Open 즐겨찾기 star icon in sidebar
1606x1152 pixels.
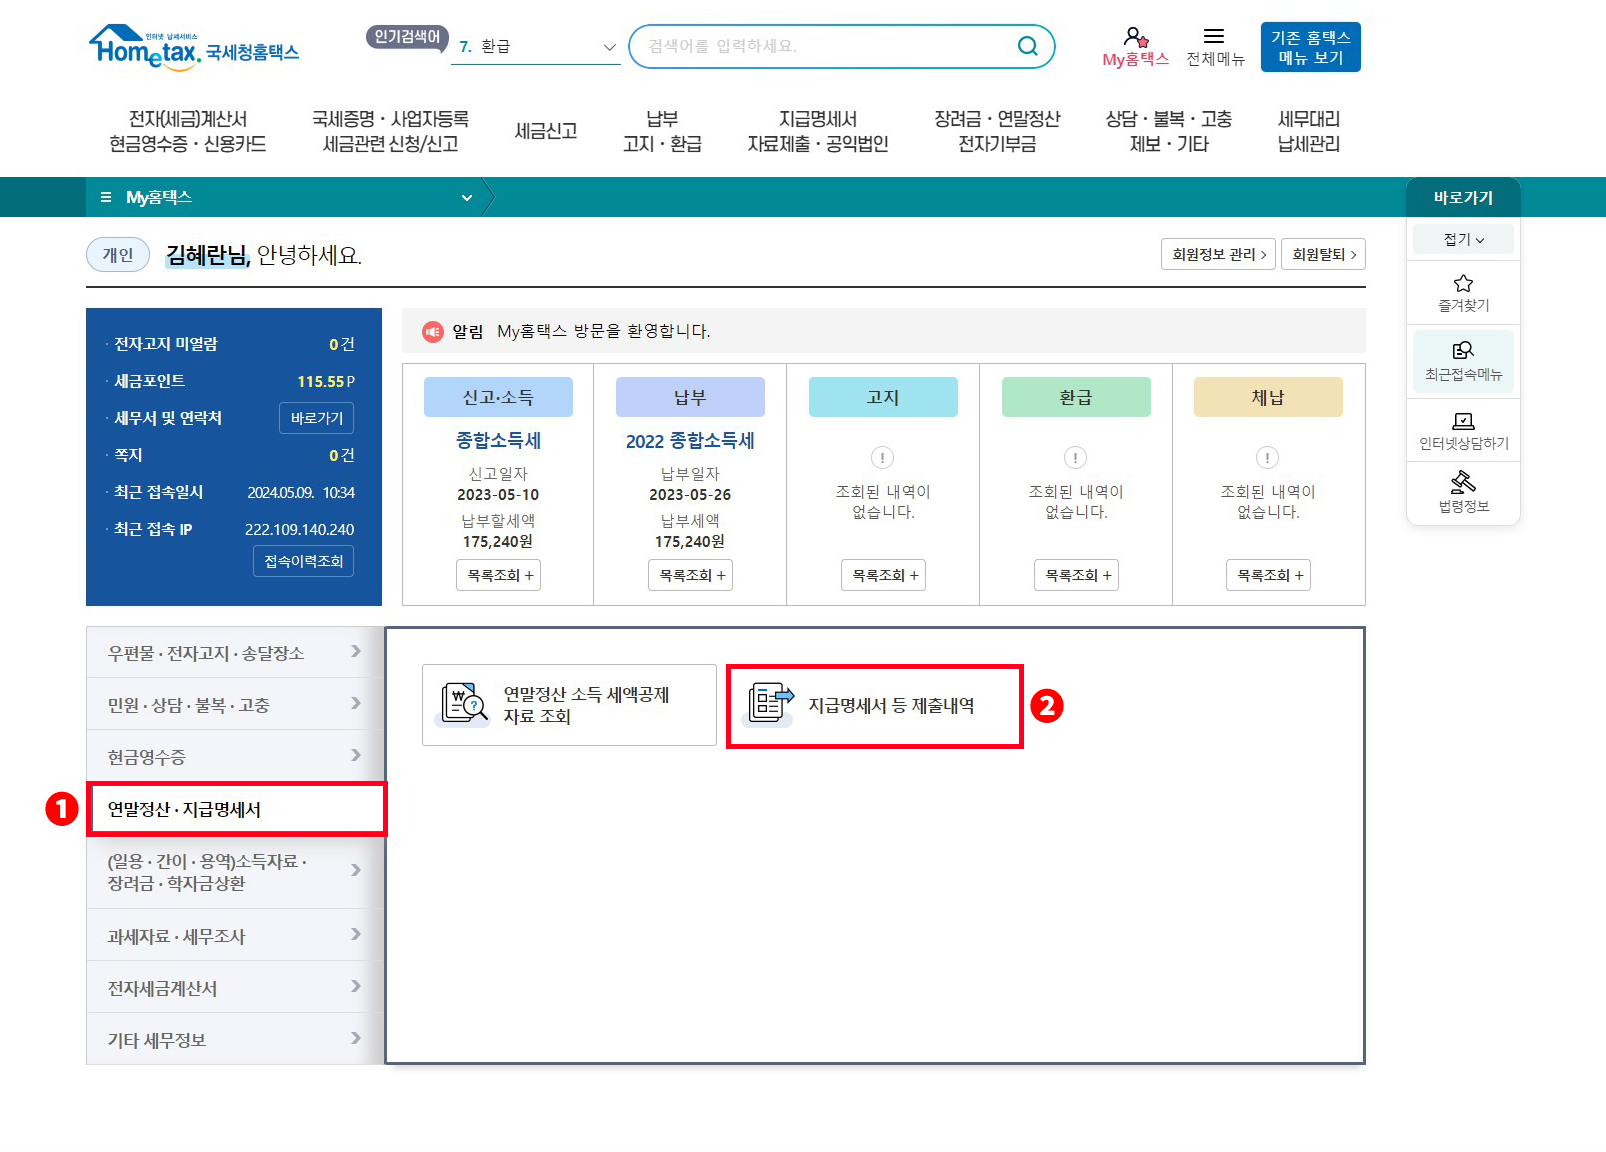[x=1462, y=291]
